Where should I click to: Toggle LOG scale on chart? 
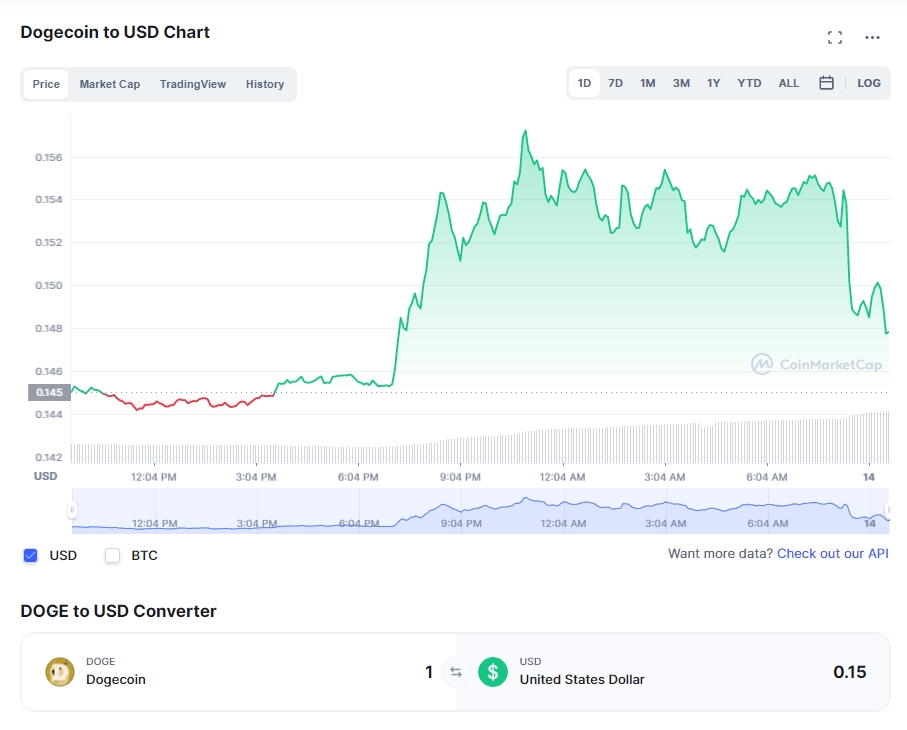pyautogui.click(x=869, y=83)
